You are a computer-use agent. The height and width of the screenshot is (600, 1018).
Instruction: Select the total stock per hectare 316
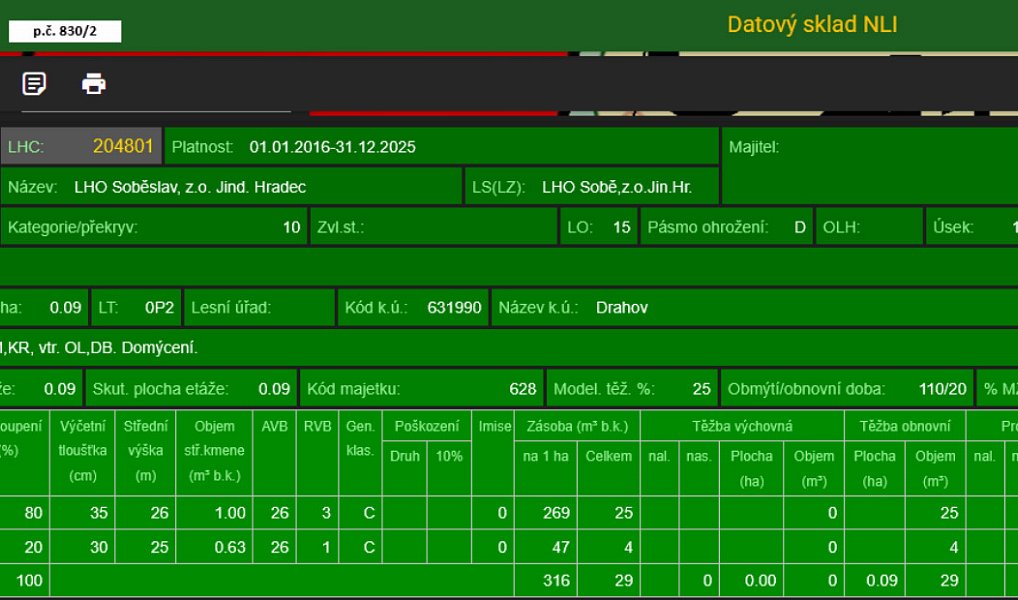pos(556,581)
